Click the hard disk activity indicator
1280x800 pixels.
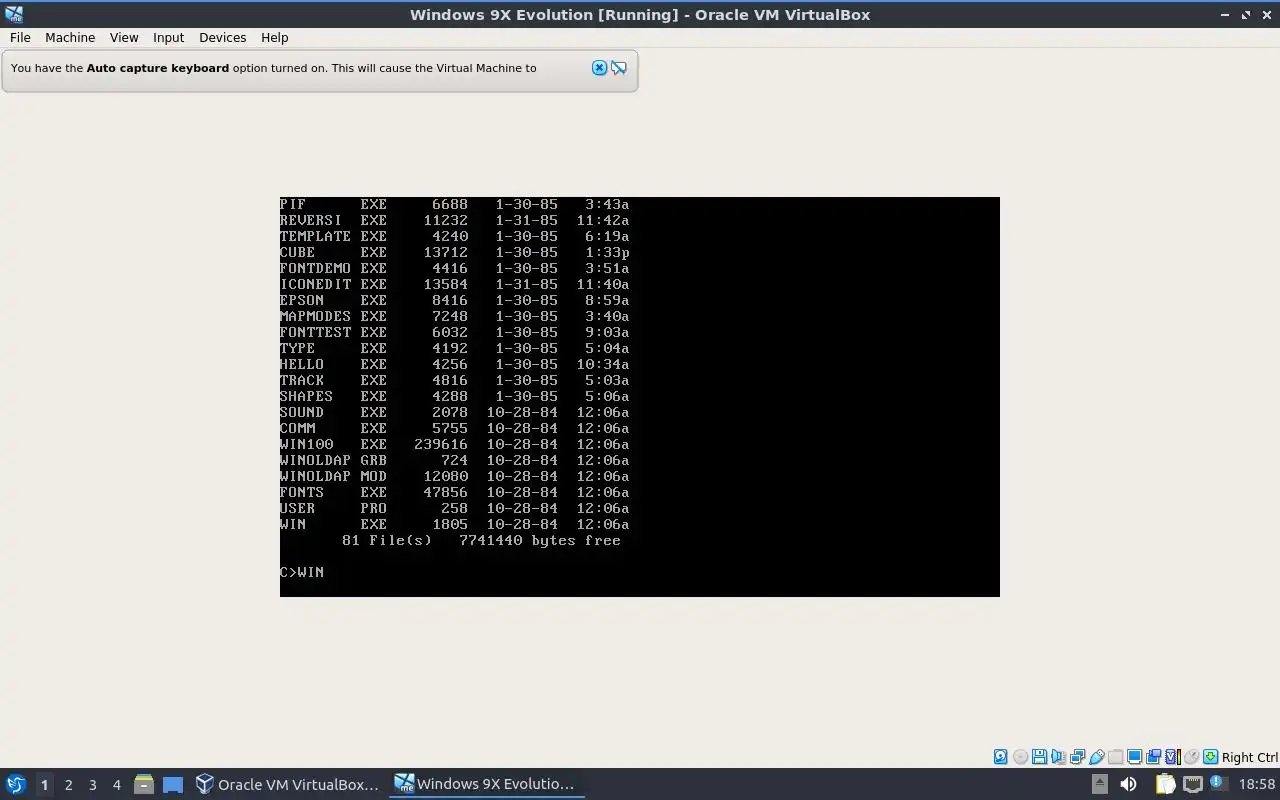pyautogui.click(x=1000, y=757)
